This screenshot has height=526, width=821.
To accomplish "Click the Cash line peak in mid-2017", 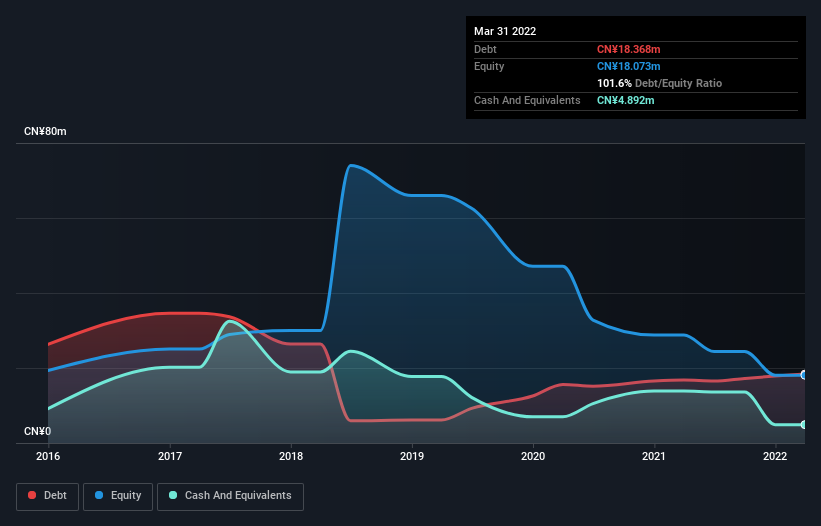I will [229, 321].
